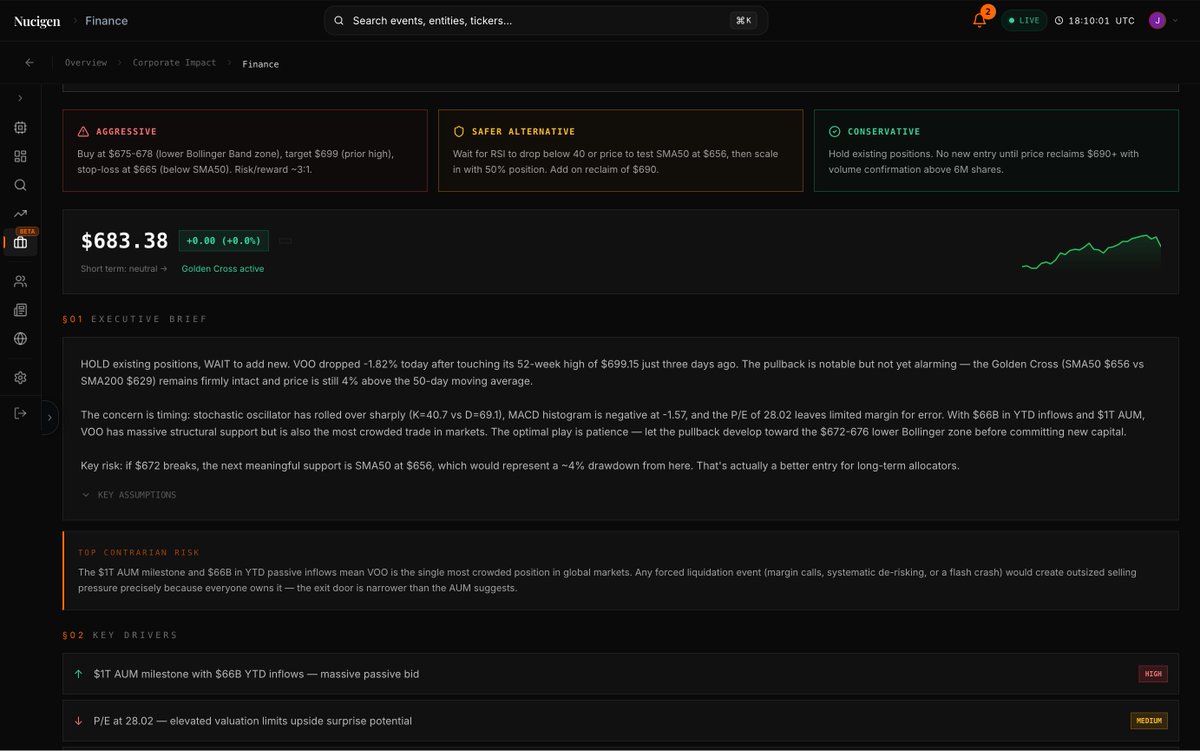Open the search events, entities, tickers field
This screenshot has height=751, width=1200.
pos(545,20)
